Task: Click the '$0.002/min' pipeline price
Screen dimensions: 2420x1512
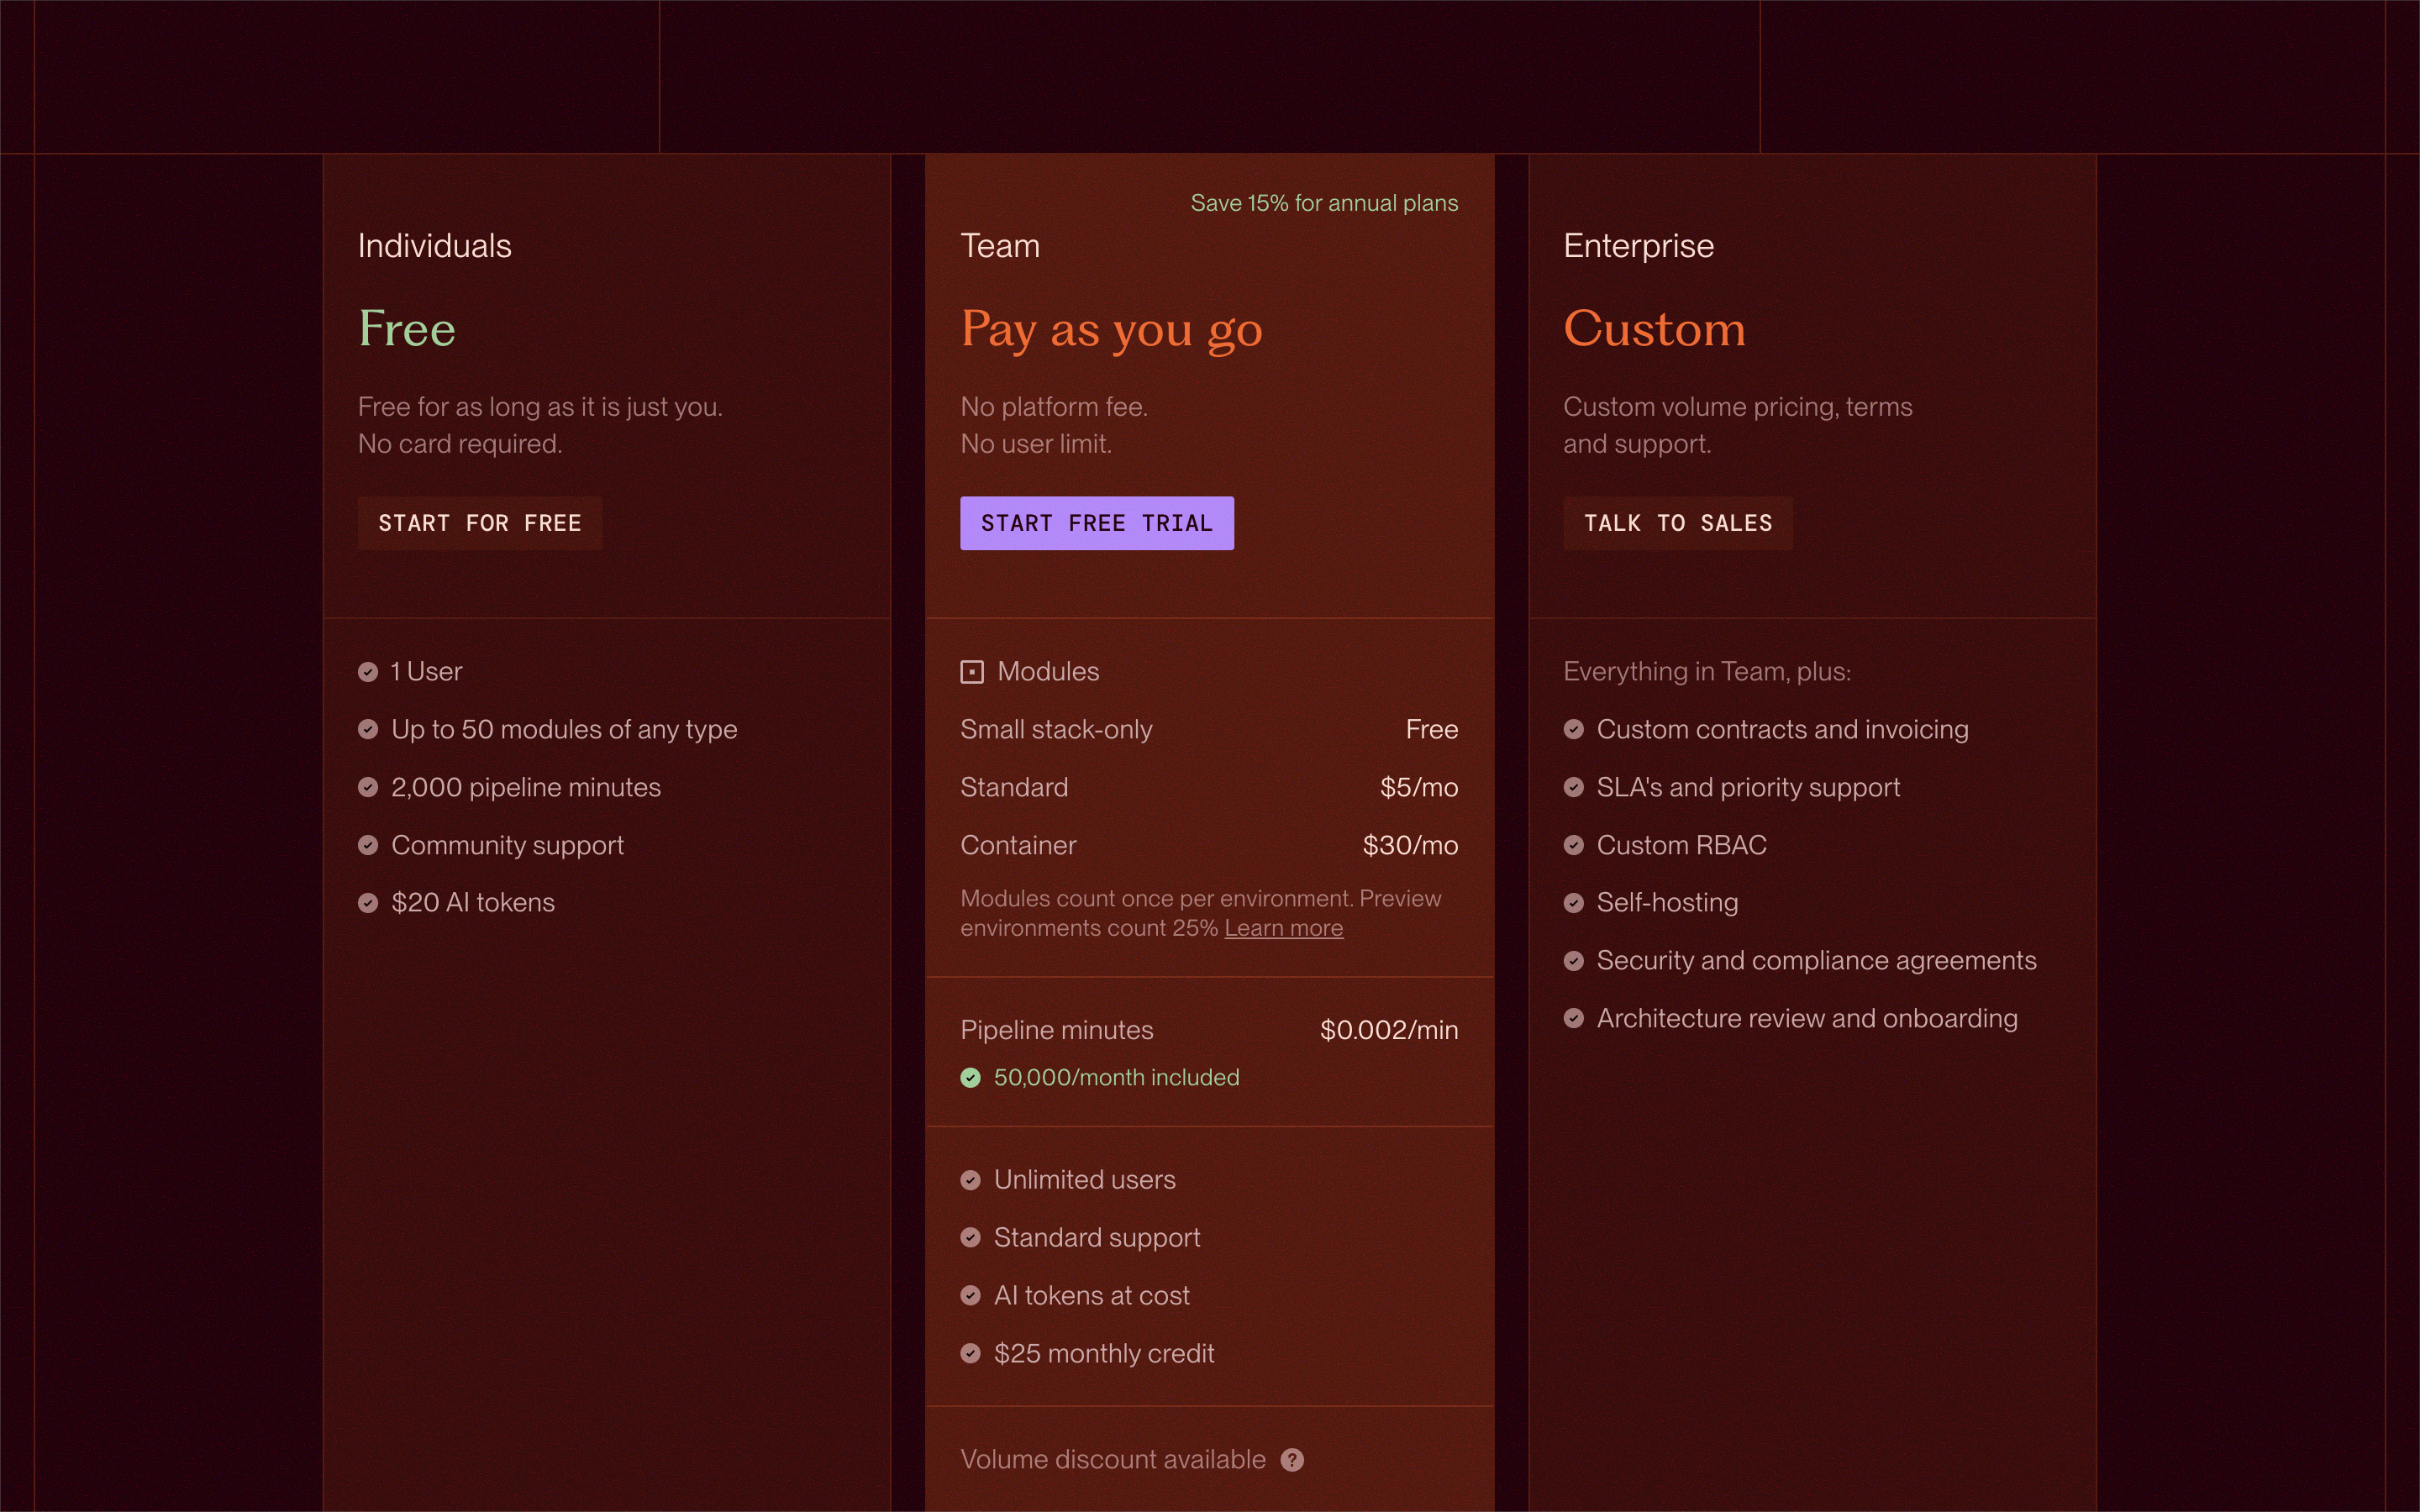Action: point(1389,1030)
